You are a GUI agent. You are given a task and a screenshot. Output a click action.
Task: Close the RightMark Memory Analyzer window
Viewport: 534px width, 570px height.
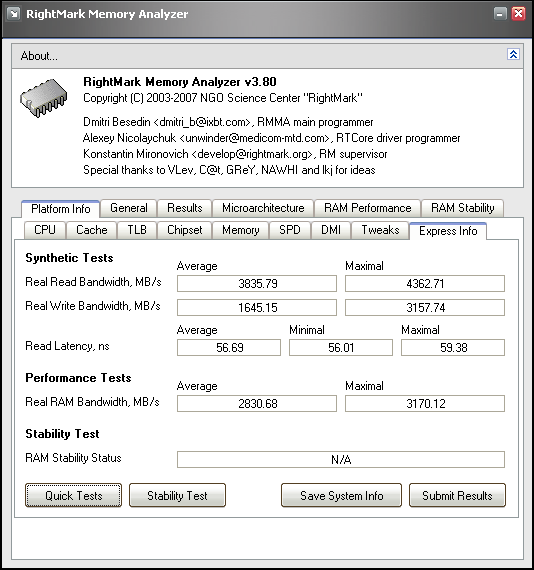[x=518, y=14]
